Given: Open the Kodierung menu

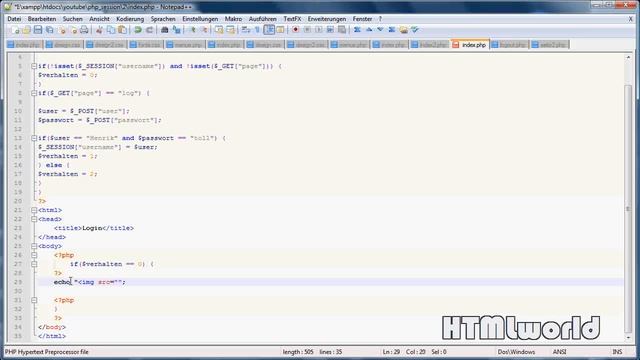Looking at the screenshot, I should (x=130, y=19).
